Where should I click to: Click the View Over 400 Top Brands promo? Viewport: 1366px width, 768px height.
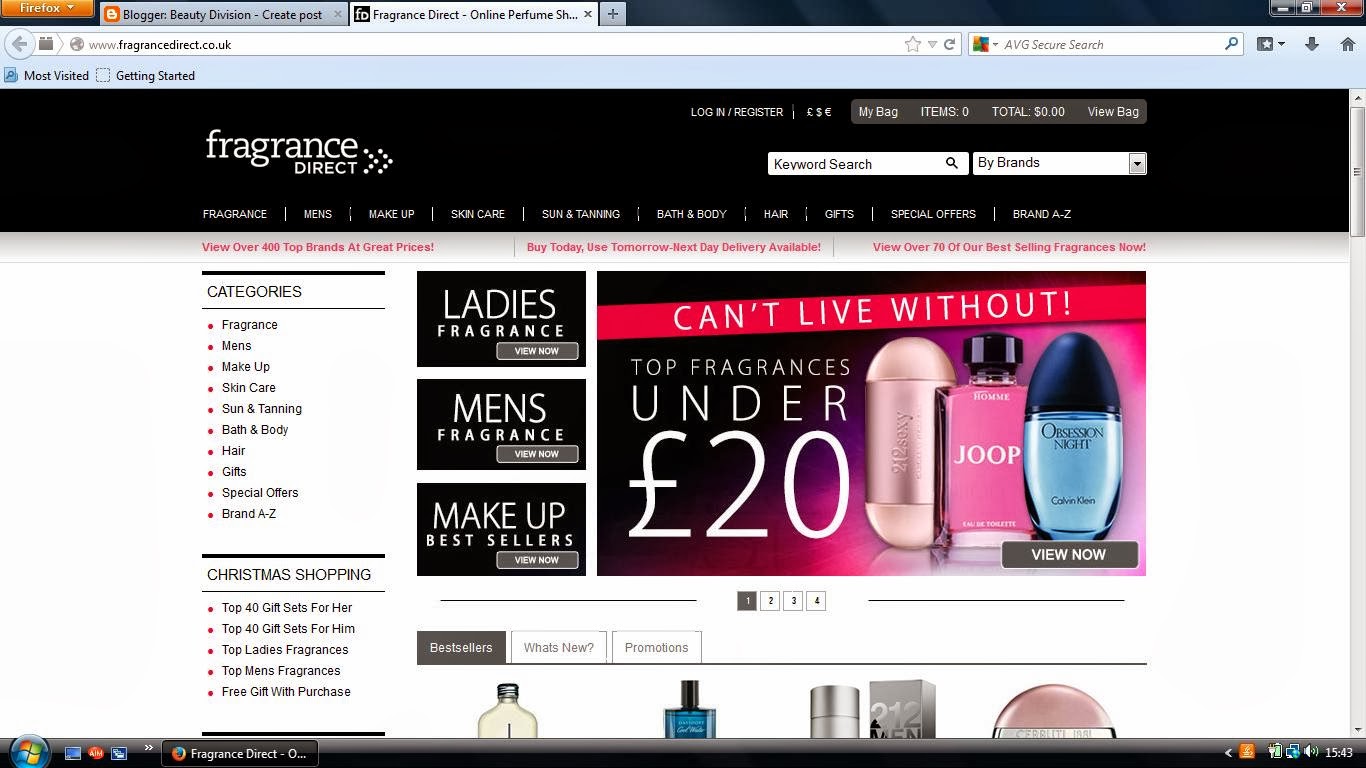(318, 247)
